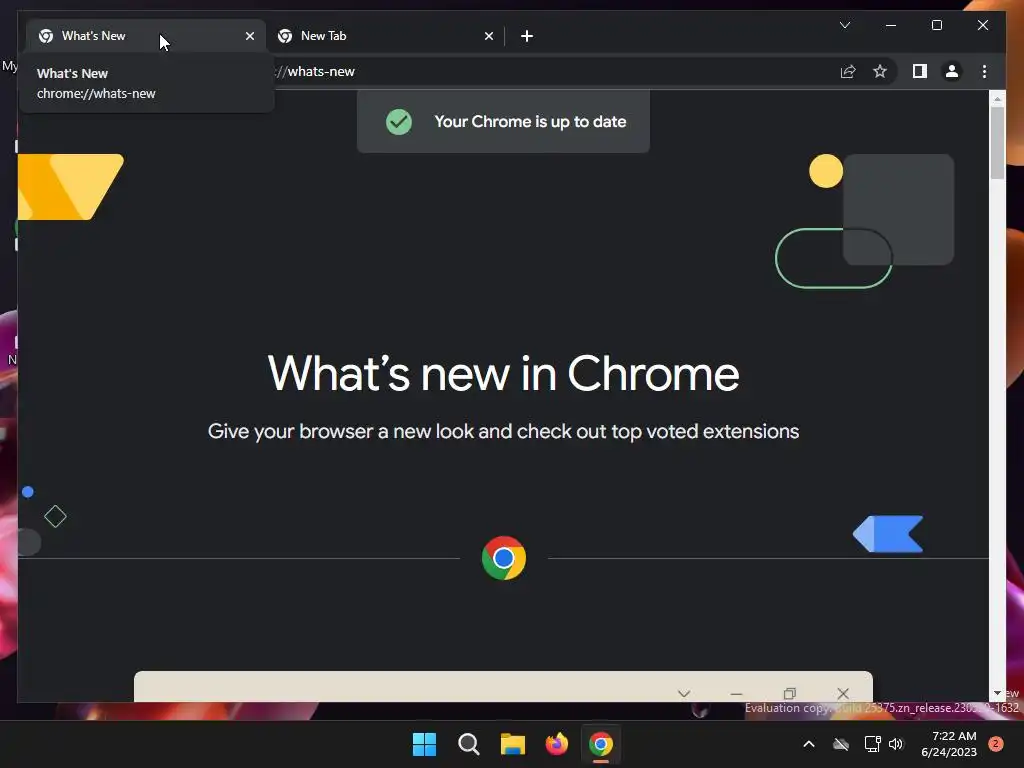The image size is (1024, 768).
Task: Click the OneDrive cloud tray icon
Action: [841, 744]
